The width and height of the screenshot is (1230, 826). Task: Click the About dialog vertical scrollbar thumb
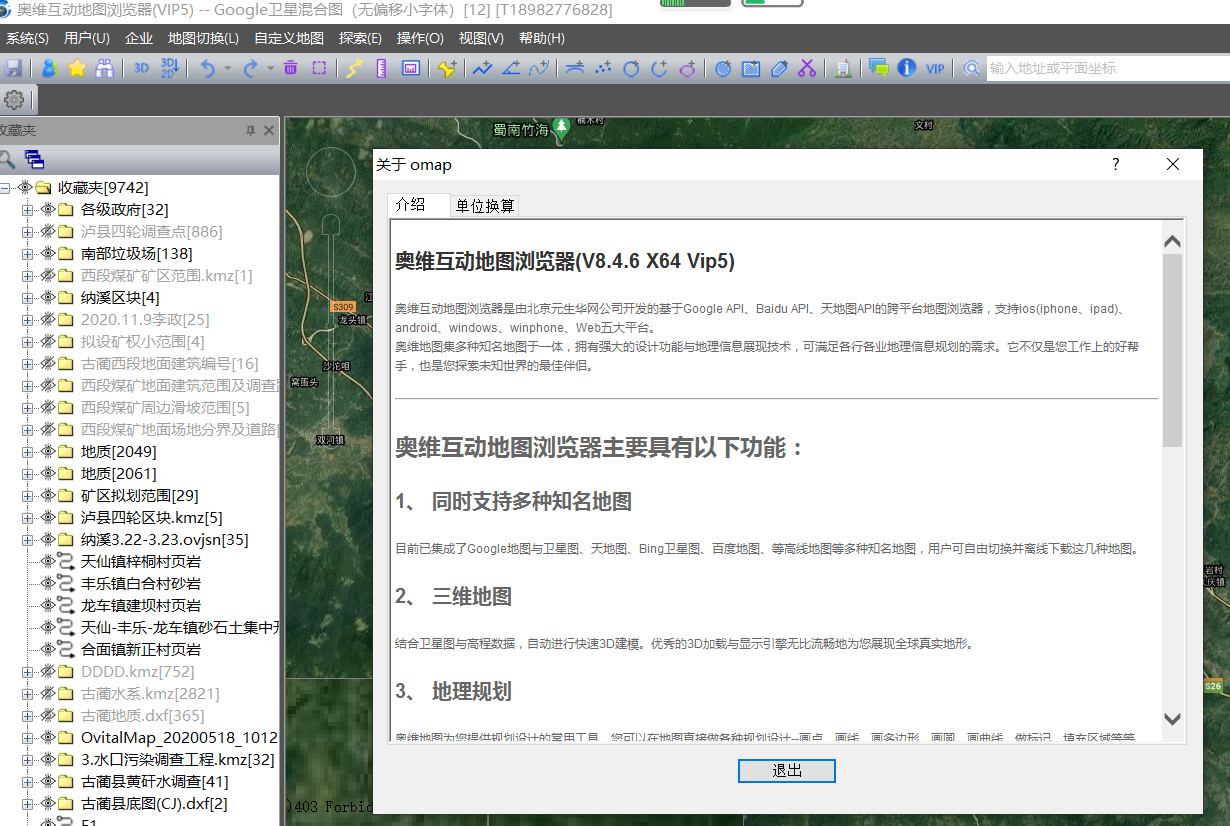click(1173, 350)
